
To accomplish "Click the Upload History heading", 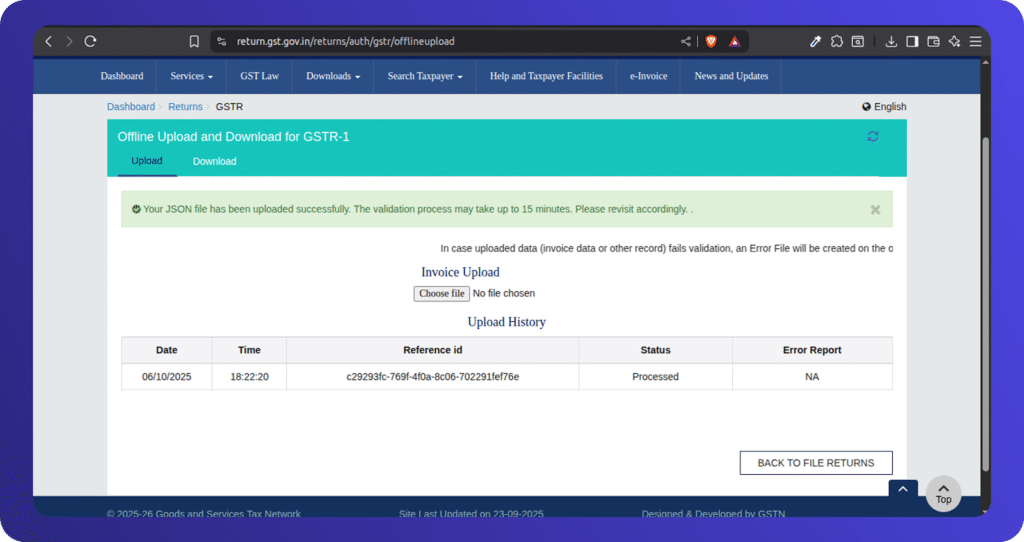I will (x=507, y=322).
